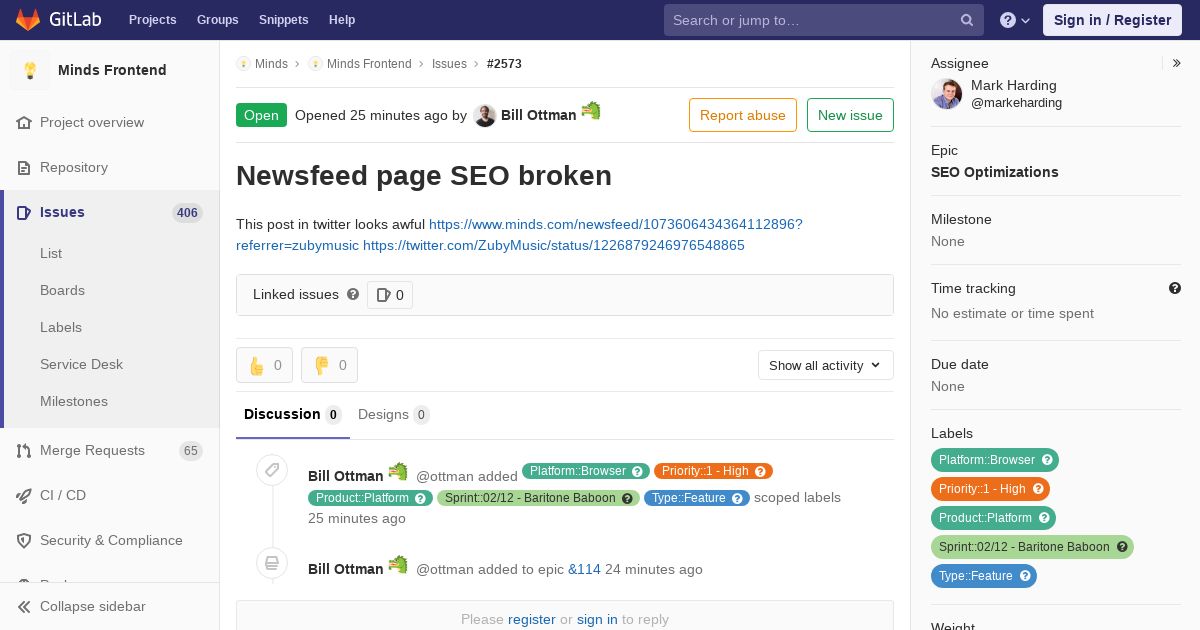
Task: Click help icon on sidebar Priority label
Action: pos(1038,489)
